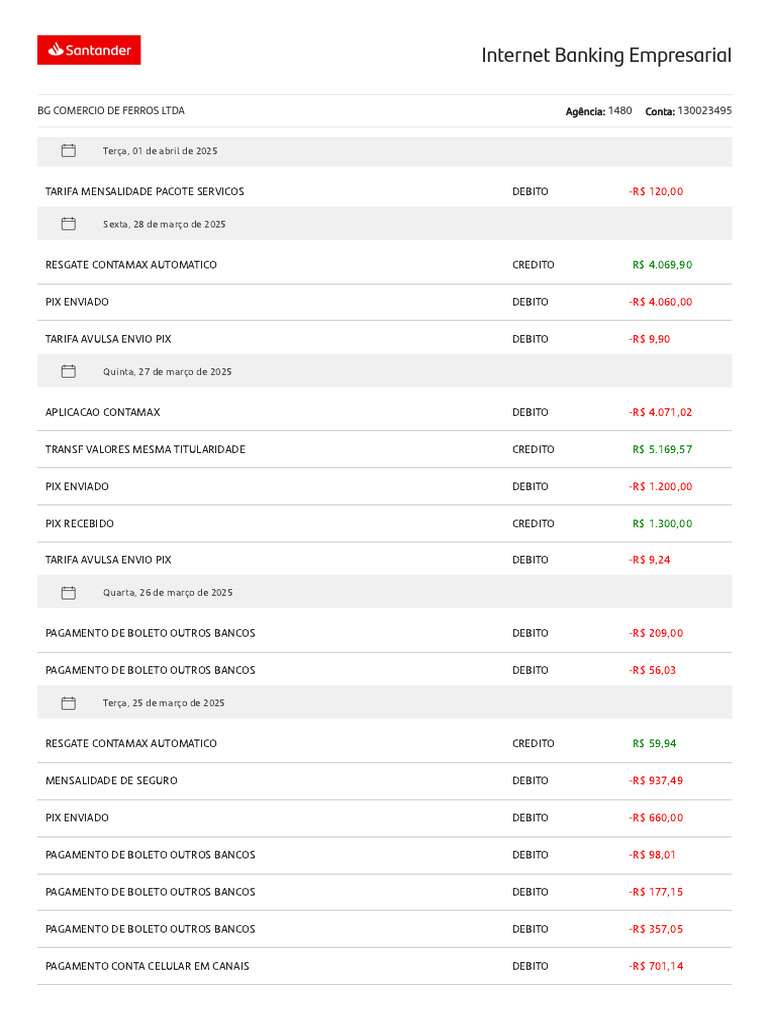Screen dimensions: 768x1024
Task: Click company name BG COMERCIO DE FERROS LTDA
Action: point(111,110)
